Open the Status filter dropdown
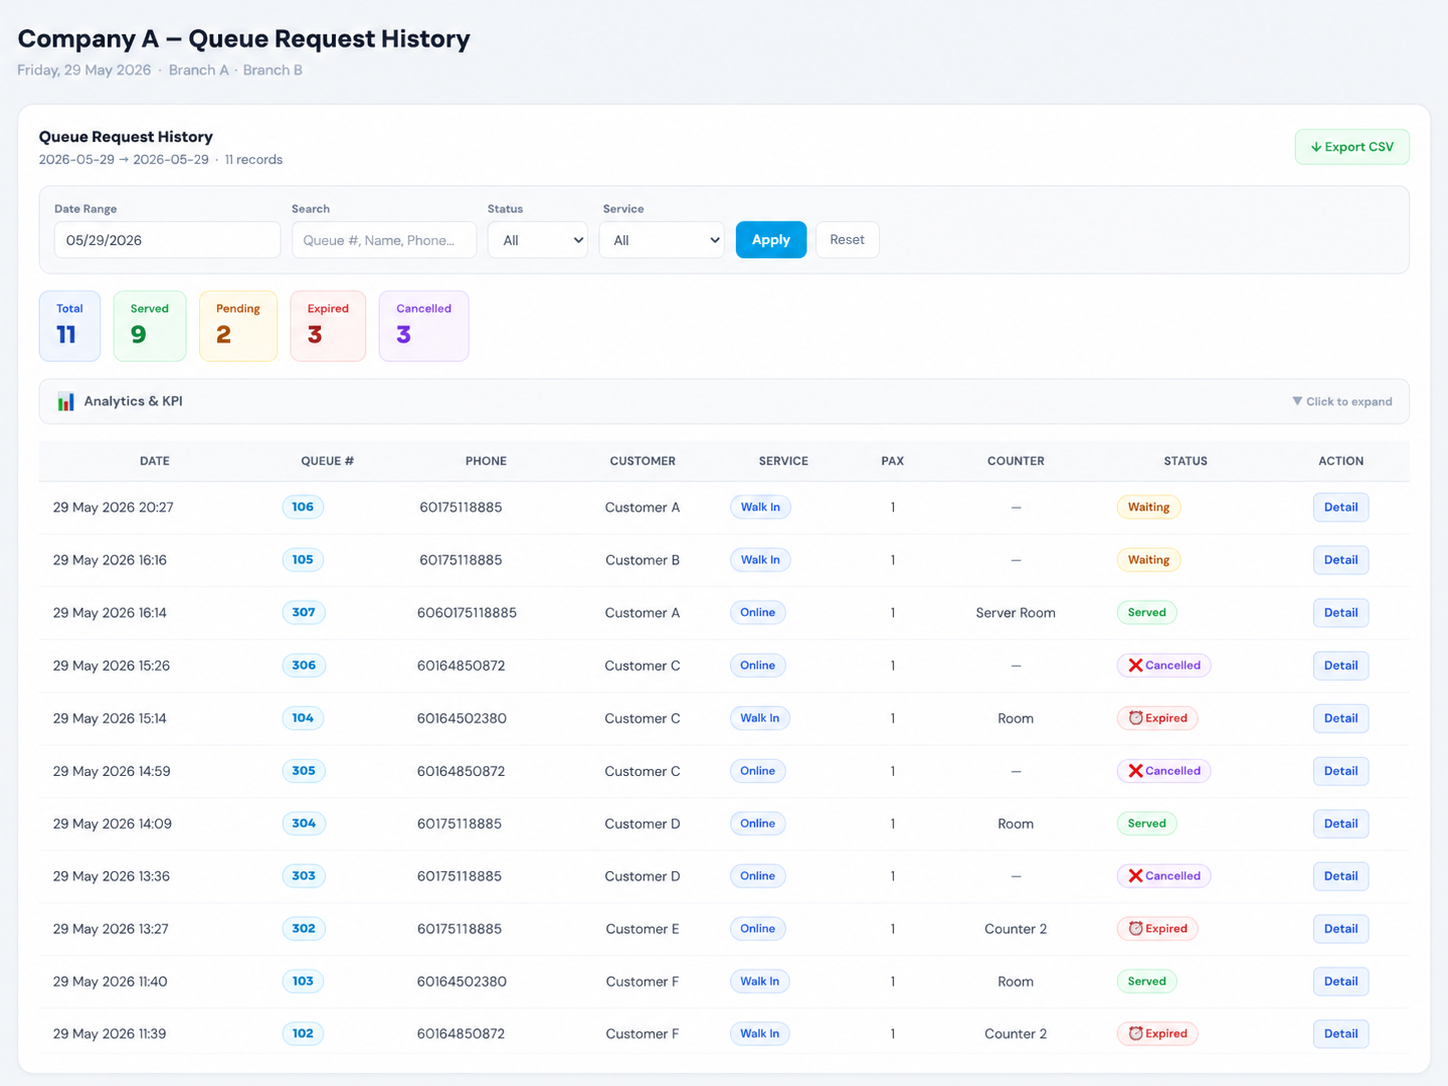 tap(538, 240)
